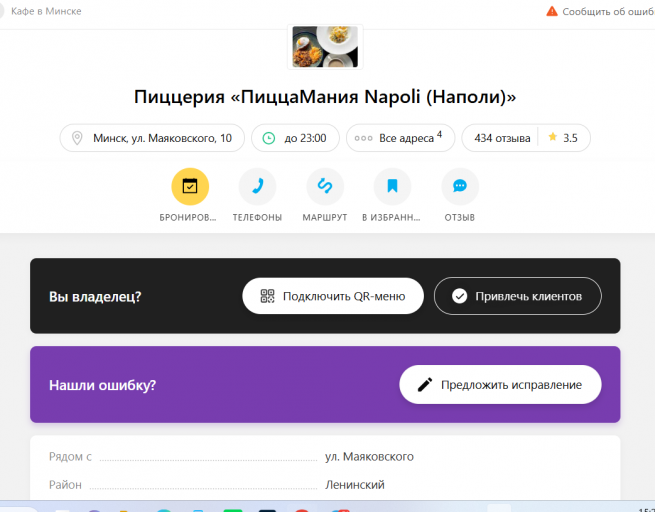Click the pencil icon in correction button

[x=425, y=385]
